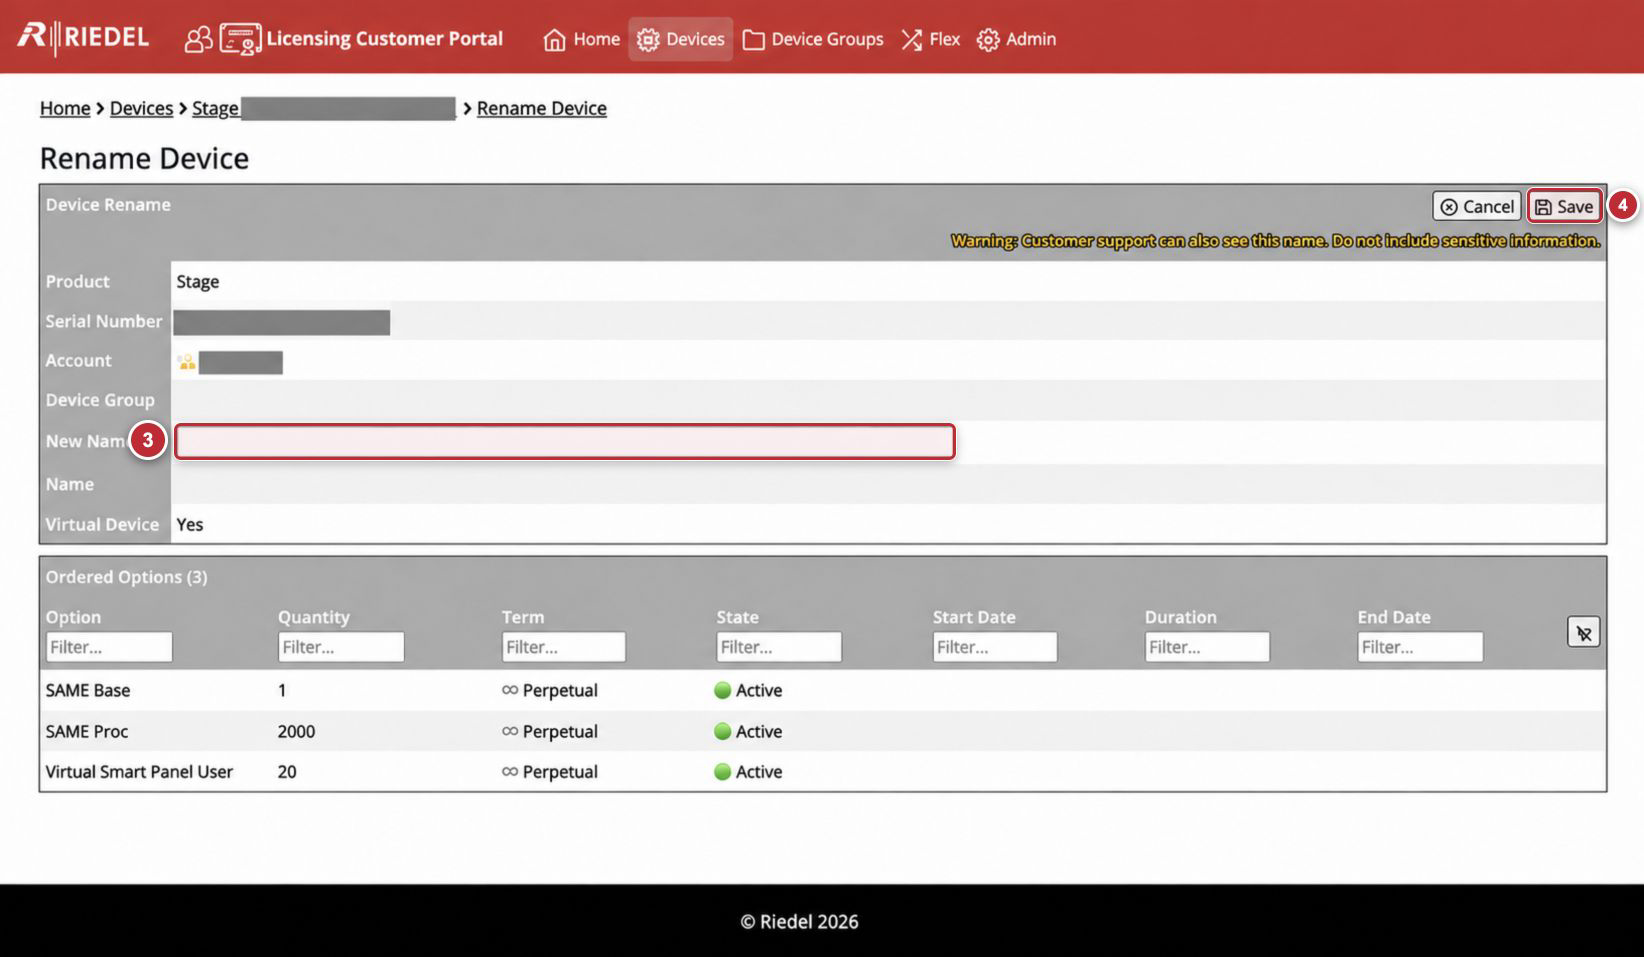Click the customer support warning text

(x=1275, y=240)
